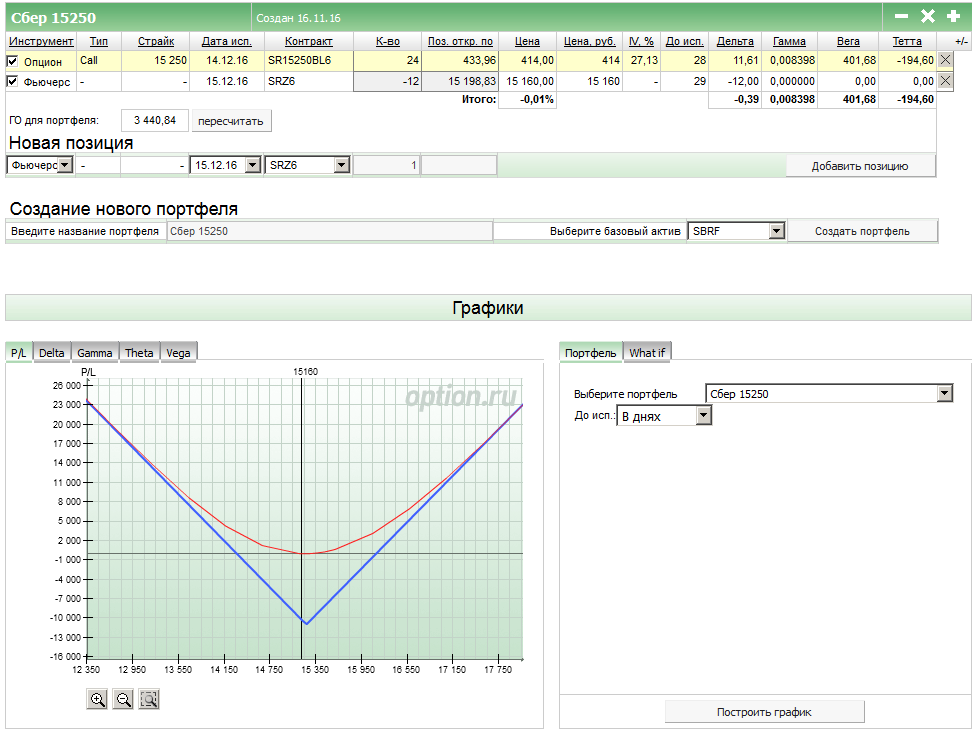Click the minus icon in portfolio header
Viewport: 977px width, 734px height.
(x=901, y=16)
